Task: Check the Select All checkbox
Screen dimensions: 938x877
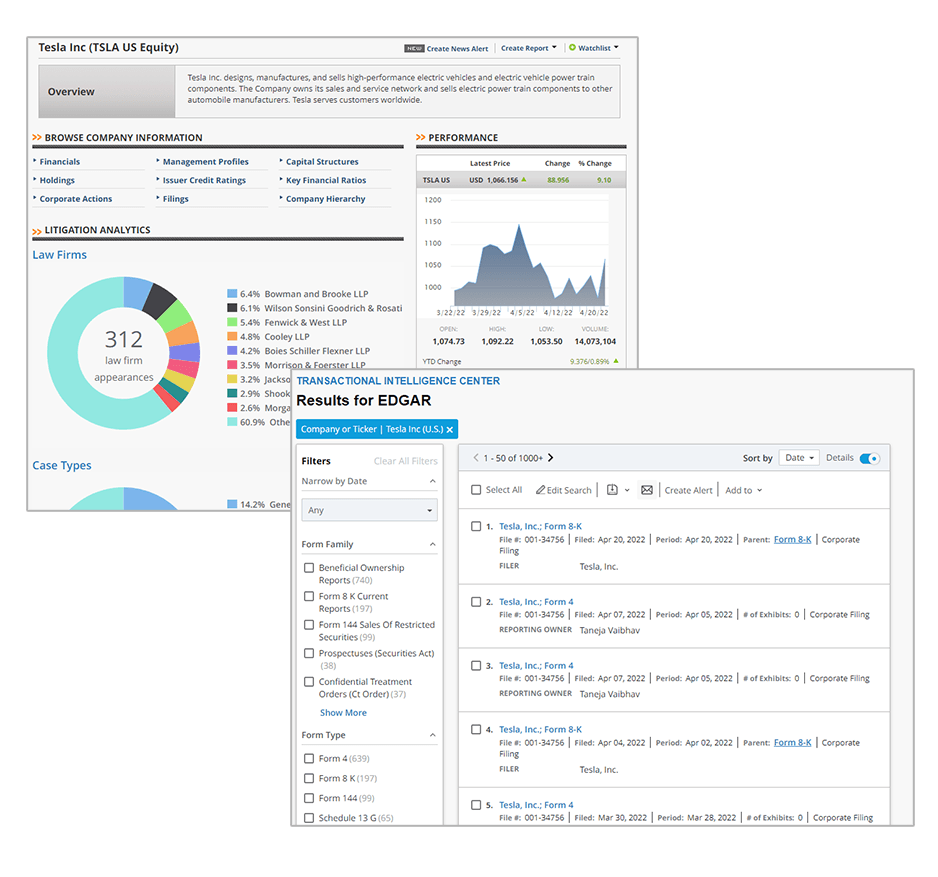Action: coord(476,490)
